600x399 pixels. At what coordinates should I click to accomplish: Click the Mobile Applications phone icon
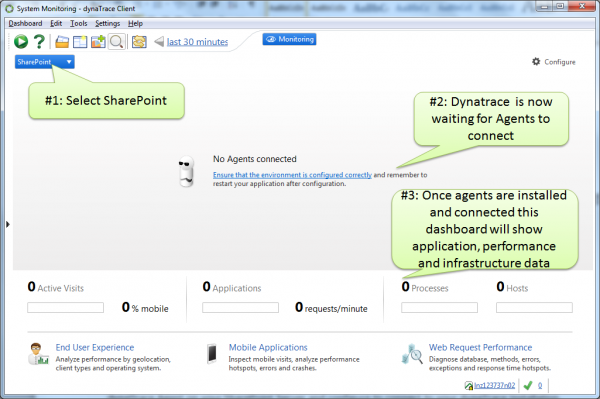point(212,353)
